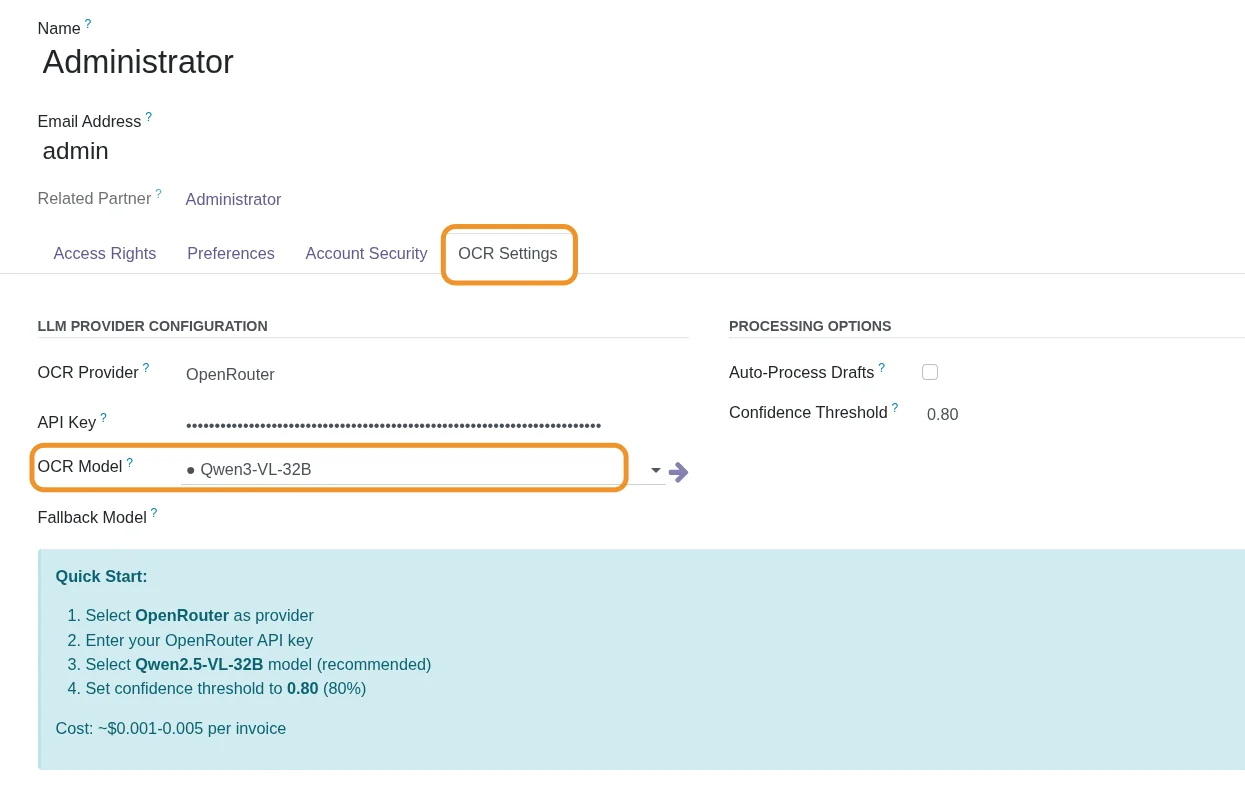Go to the Account Security tab

(x=366, y=254)
